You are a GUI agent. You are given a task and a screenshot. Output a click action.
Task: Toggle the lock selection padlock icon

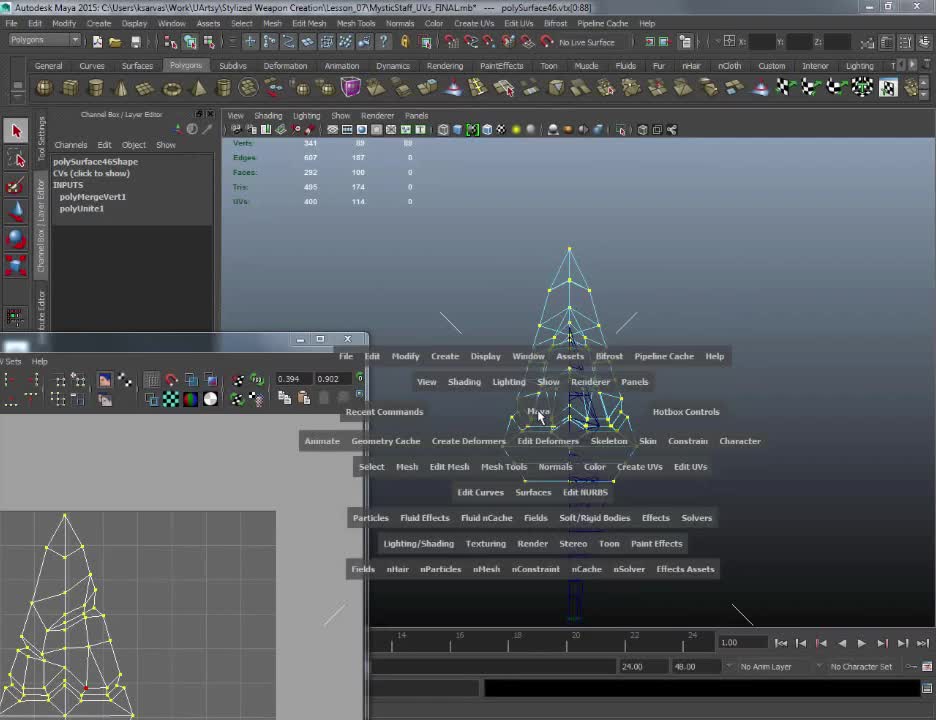click(x=405, y=41)
